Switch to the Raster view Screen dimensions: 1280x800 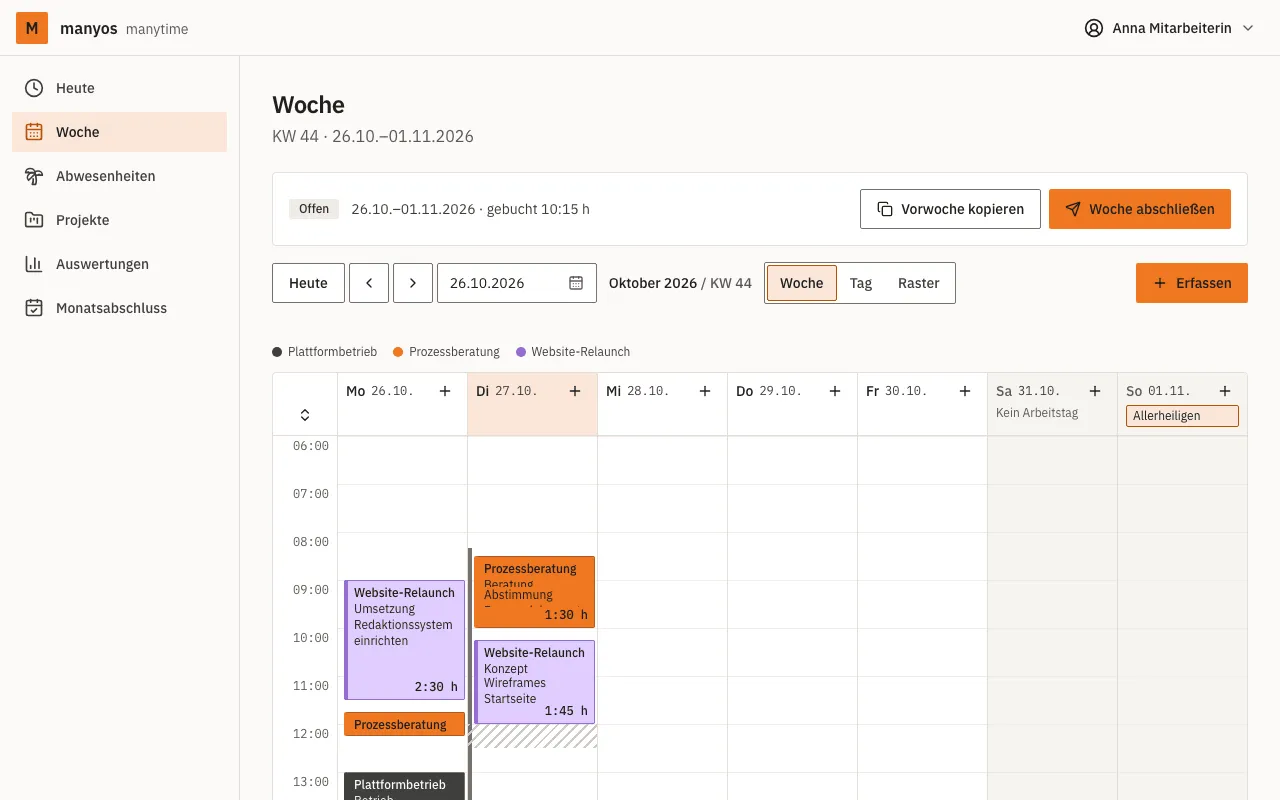tap(919, 283)
